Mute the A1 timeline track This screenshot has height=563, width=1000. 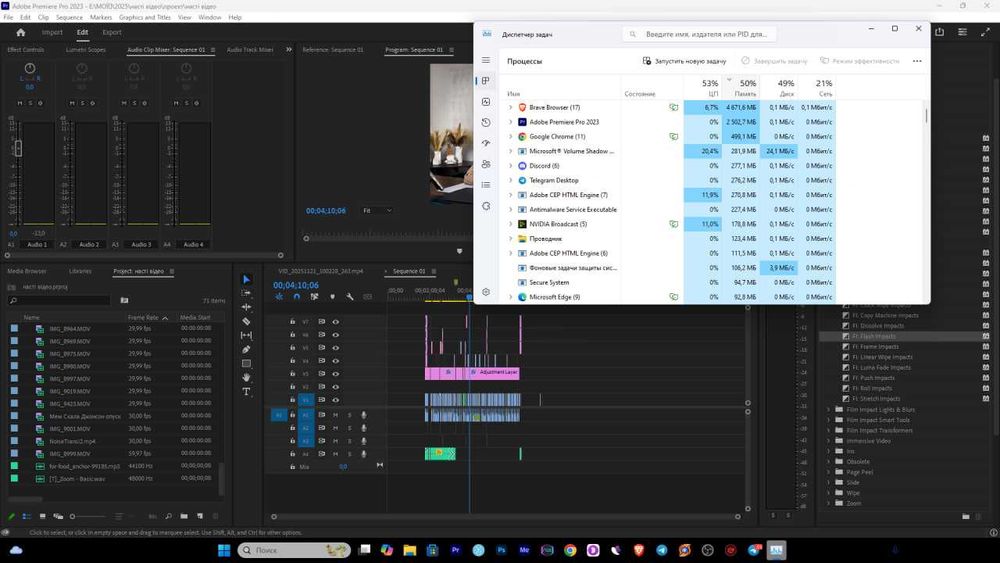pos(335,415)
